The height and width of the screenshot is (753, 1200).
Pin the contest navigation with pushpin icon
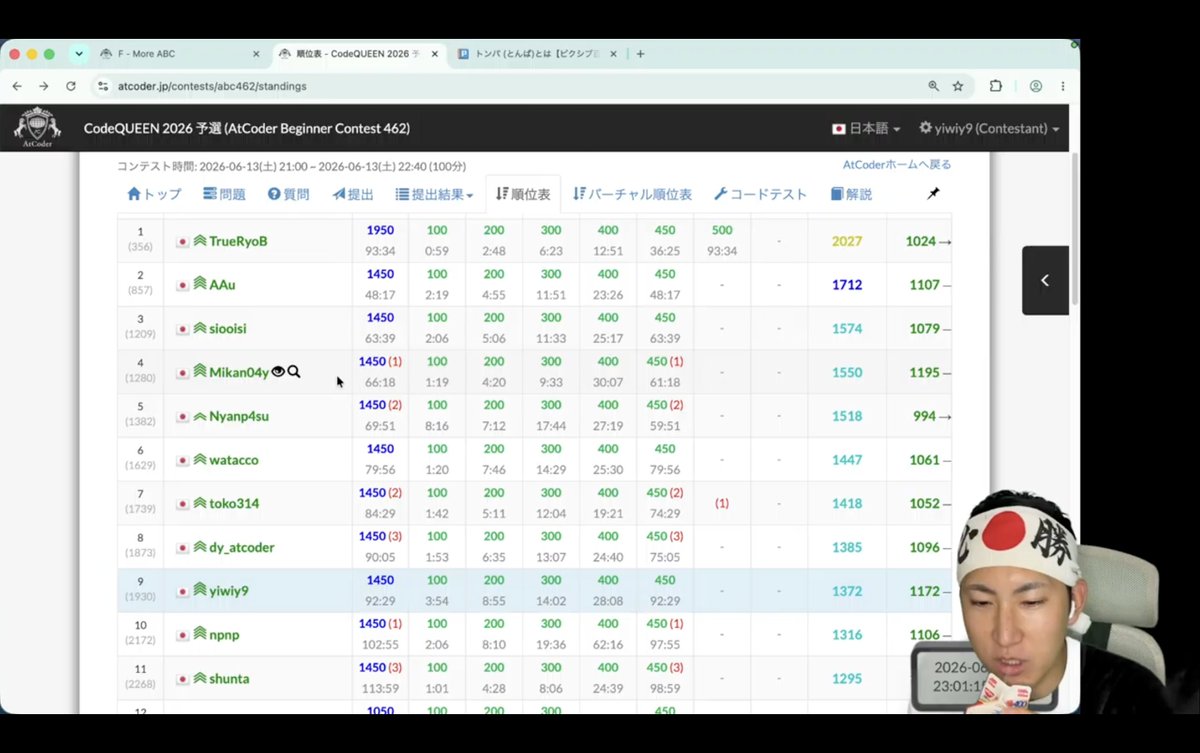(933, 193)
